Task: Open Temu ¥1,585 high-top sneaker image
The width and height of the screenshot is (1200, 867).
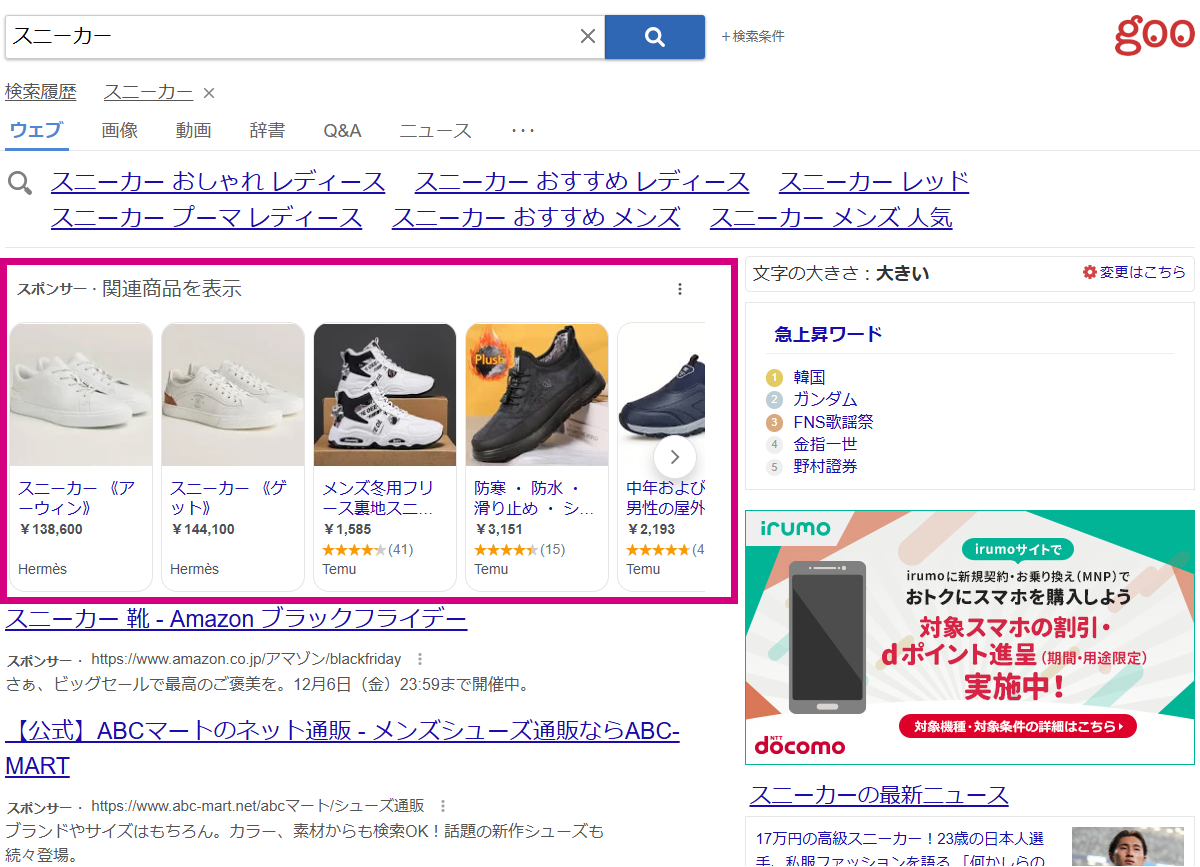Action: coord(385,394)
